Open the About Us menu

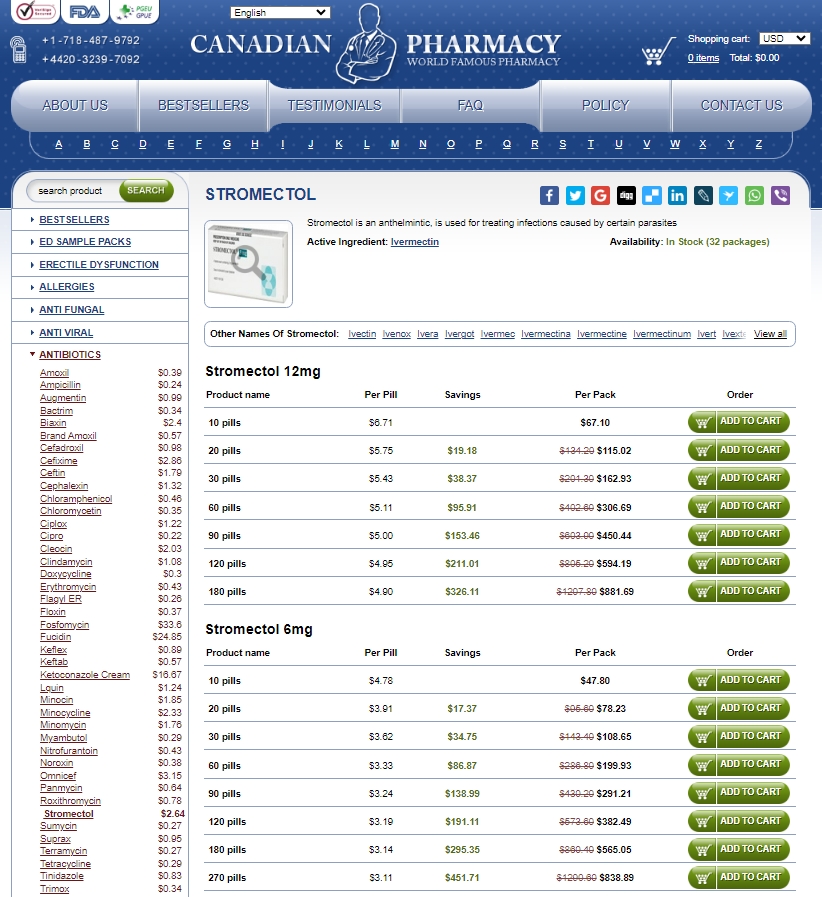75,105
